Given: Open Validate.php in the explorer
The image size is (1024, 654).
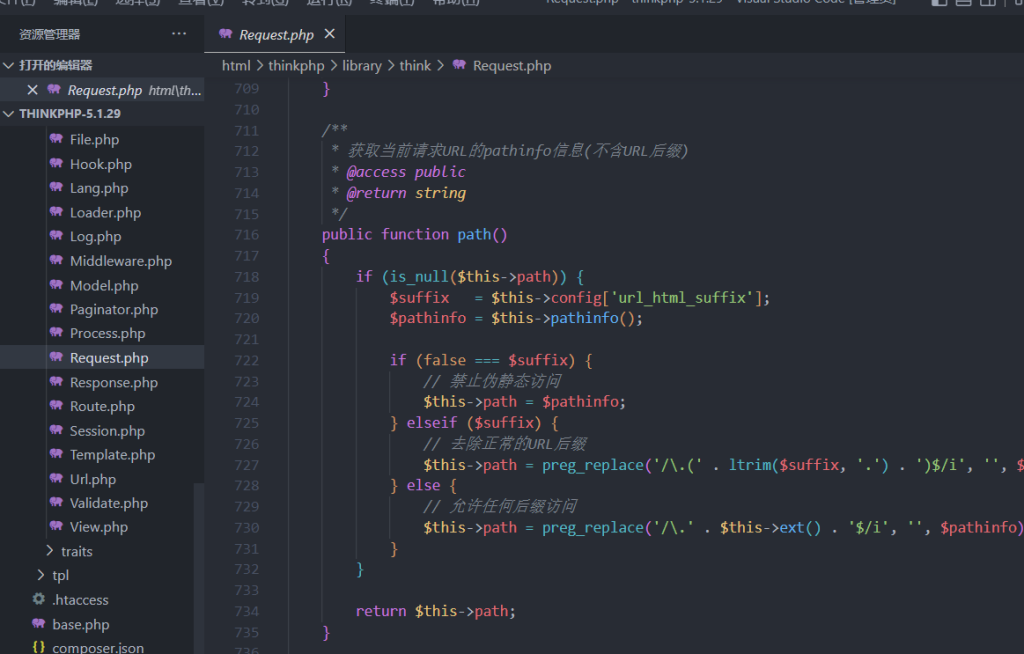Looking at the screenshot, I should click(x=108, y=503).
